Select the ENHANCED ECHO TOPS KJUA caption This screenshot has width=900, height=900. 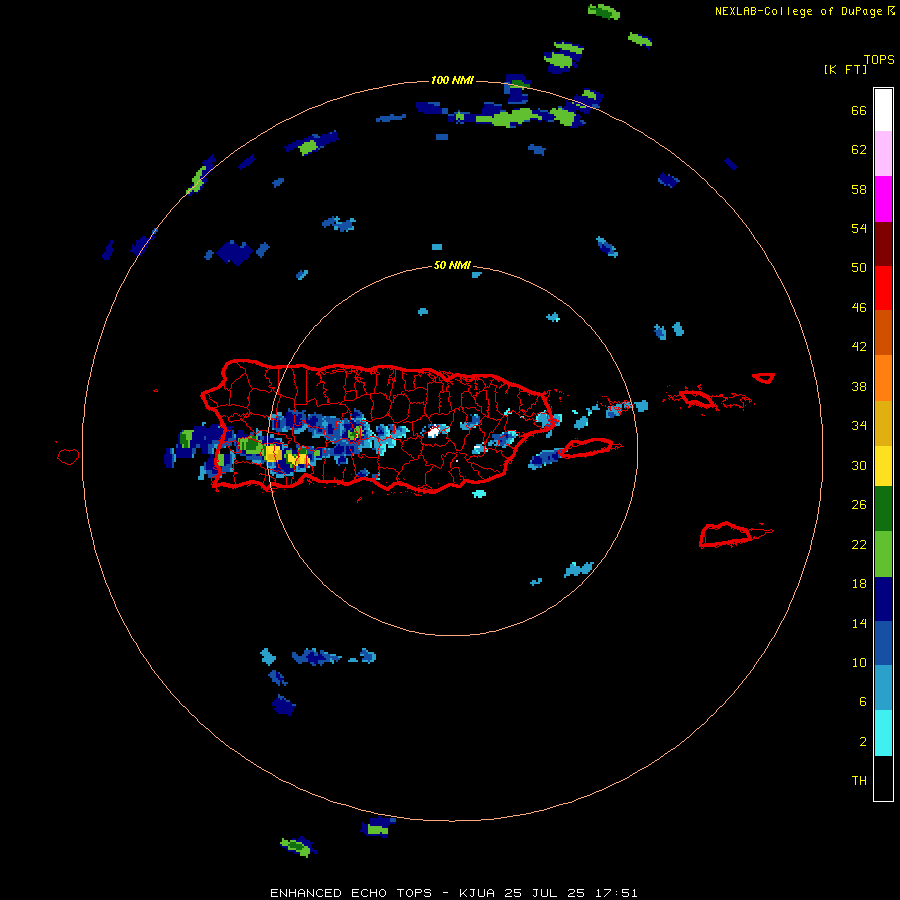pyautogui.click(x=453, y=893)
